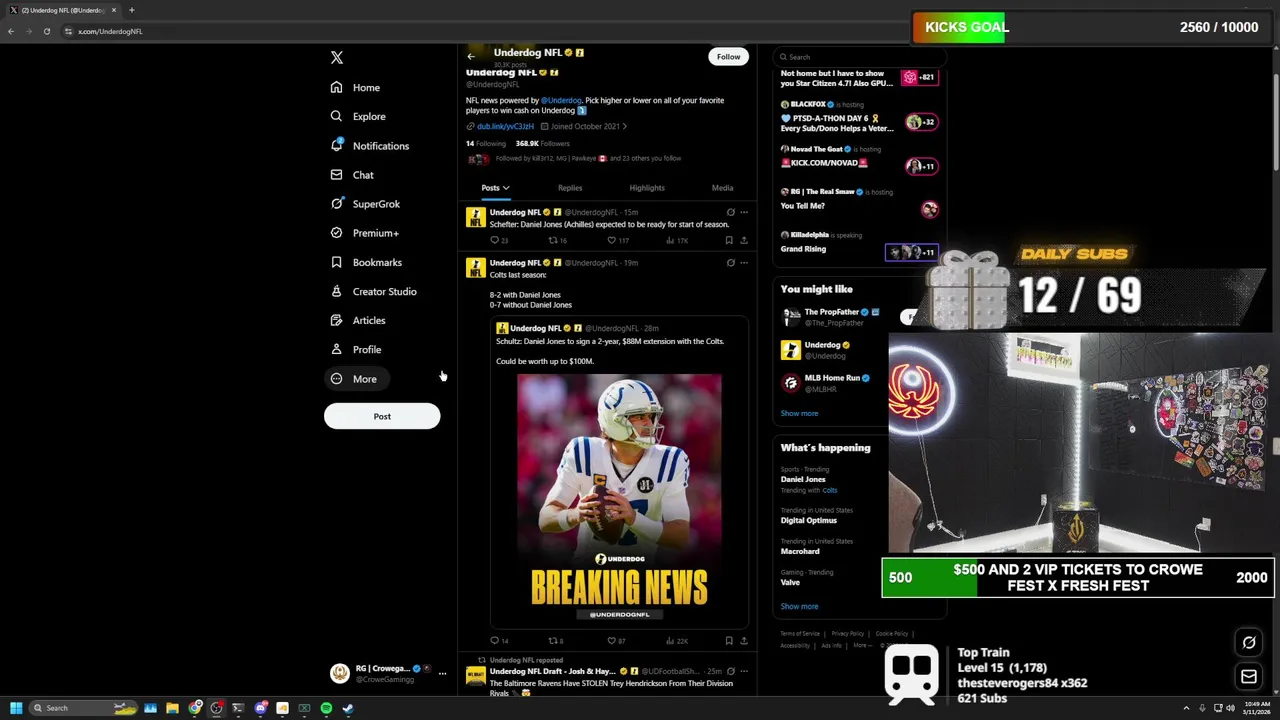This screenshot has height=720, width=1280.
Task: Switch to Replies tab
Action: pyautogui.click(x=570, y=188)
